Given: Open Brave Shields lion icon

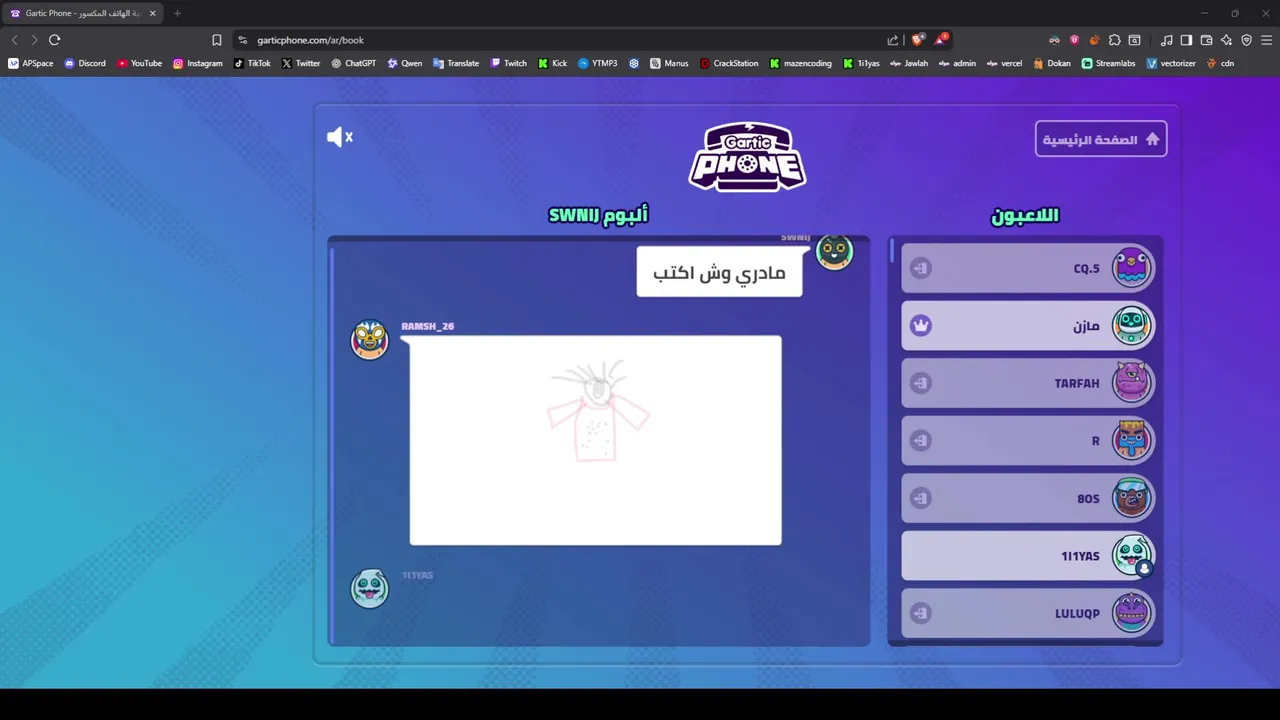Looking at the screenshot, I should (x=917, y=40).
